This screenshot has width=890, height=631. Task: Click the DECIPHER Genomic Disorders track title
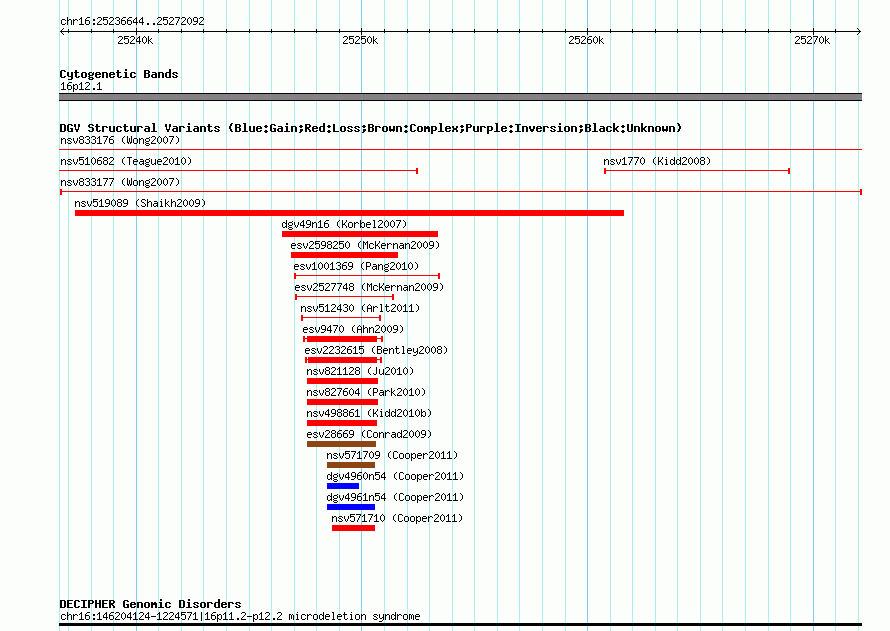pos(150,604)
